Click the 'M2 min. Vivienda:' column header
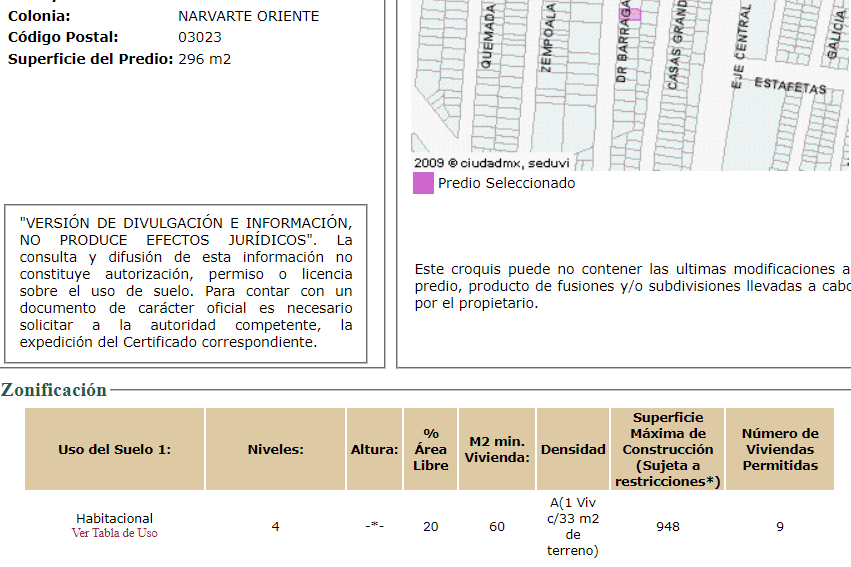The image size is (851, 567). pyautogui.click(x=497, y=449)
